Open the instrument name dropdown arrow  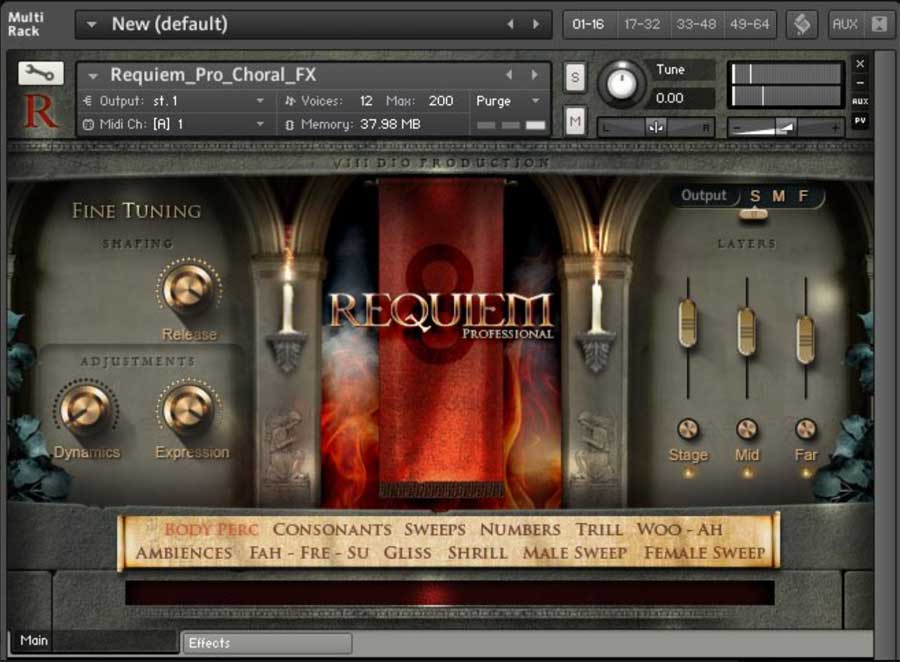pos(93,75)
